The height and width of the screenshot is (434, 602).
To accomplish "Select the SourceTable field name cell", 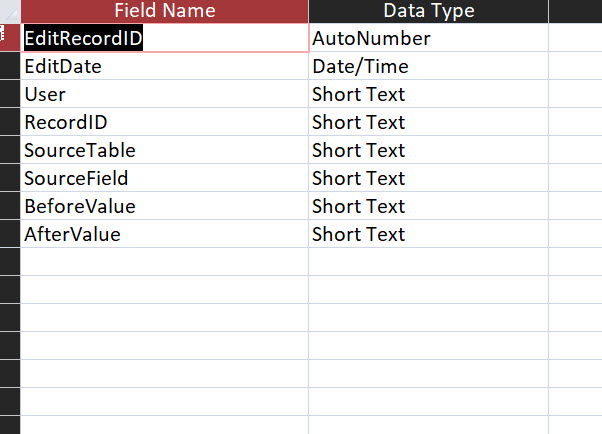I will click(80, 151).
